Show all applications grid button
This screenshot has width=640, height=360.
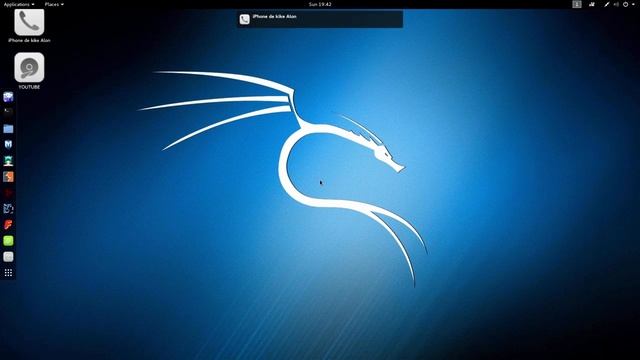point(8,273)
